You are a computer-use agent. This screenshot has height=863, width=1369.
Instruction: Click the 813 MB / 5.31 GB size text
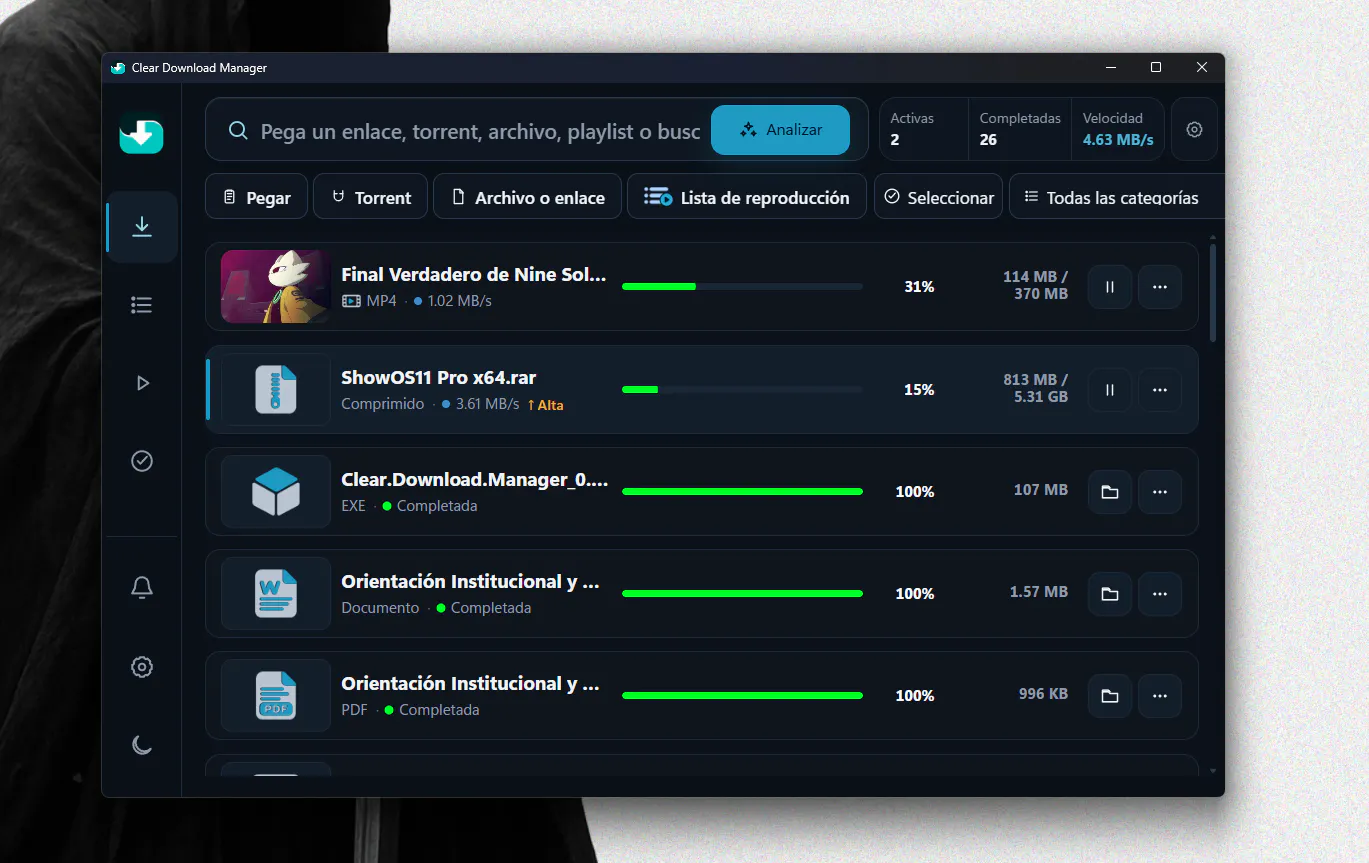pyautogui.click(x=1035, y=388)
